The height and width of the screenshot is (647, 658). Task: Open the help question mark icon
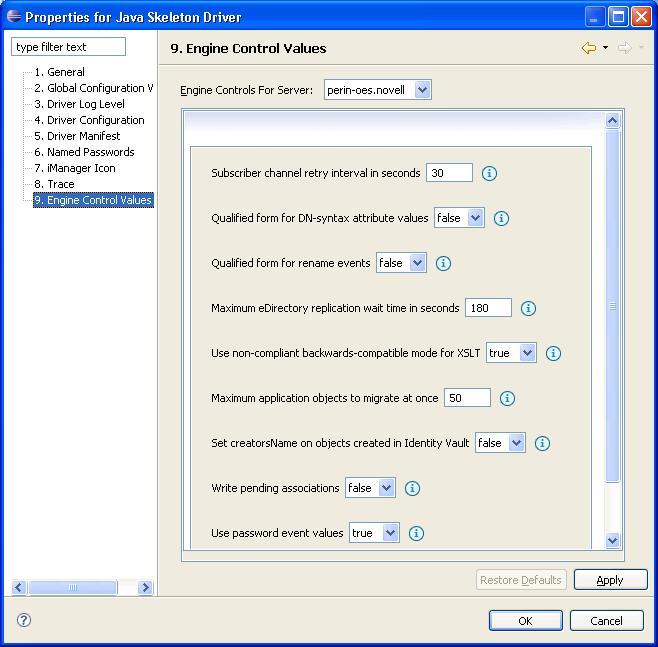[24, 620]
